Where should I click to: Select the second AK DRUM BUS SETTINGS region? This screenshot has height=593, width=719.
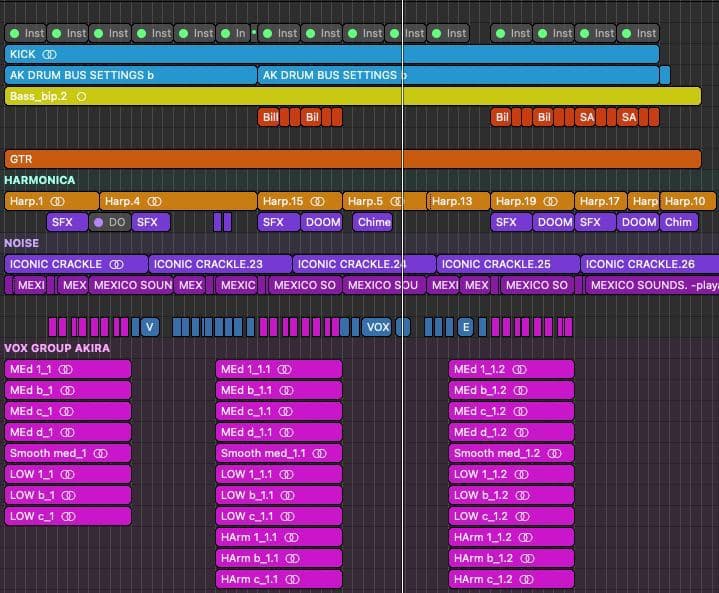pos(458,75)
